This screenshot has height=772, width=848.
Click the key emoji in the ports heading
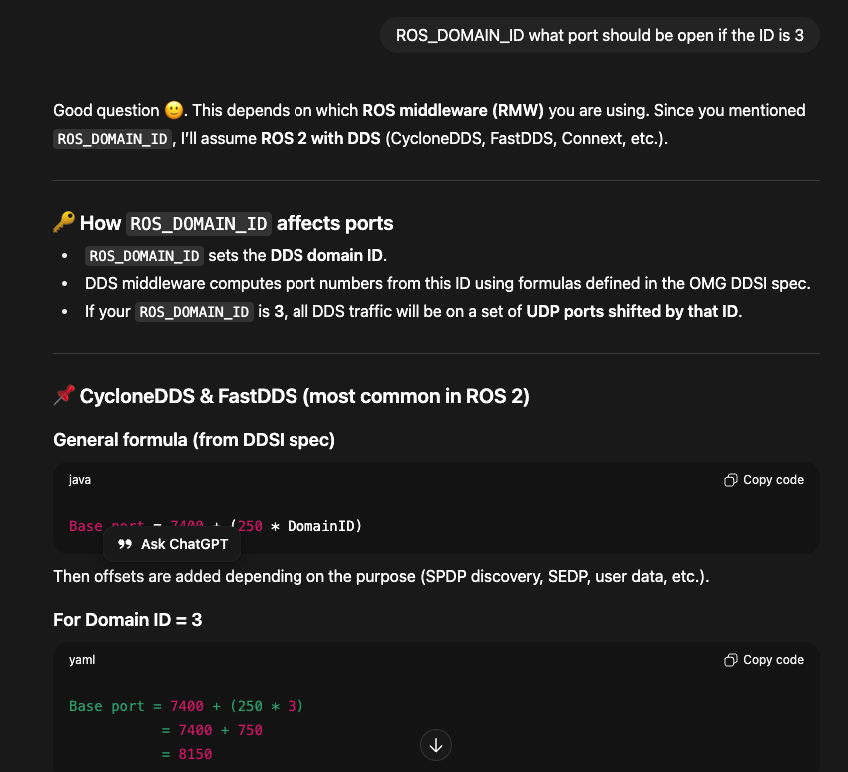pyautogui.click(x=63, y=222)
